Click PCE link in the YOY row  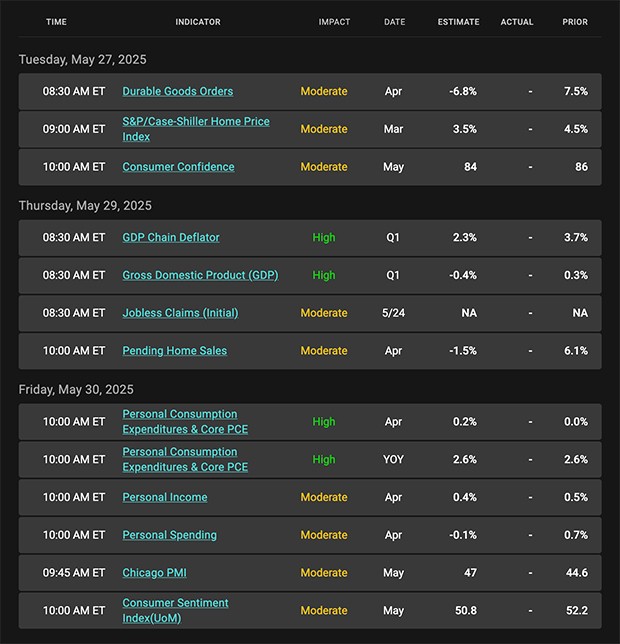click(x=185, y=459)
